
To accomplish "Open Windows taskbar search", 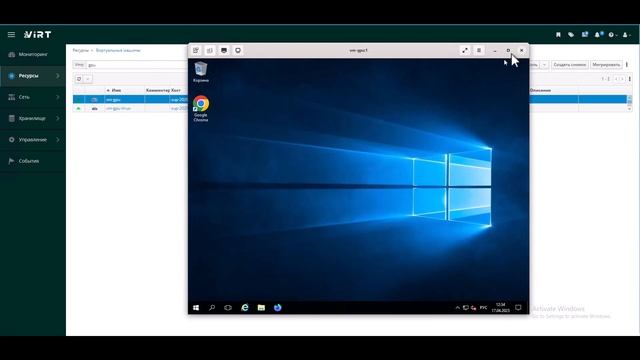I will (x=212, y=308).
